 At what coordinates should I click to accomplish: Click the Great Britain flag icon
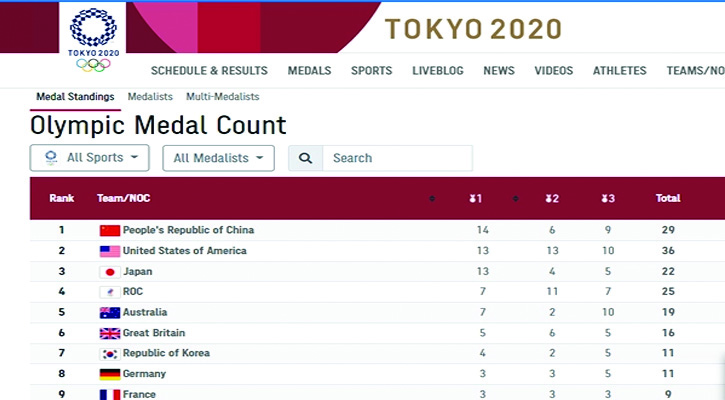[110, 333]
